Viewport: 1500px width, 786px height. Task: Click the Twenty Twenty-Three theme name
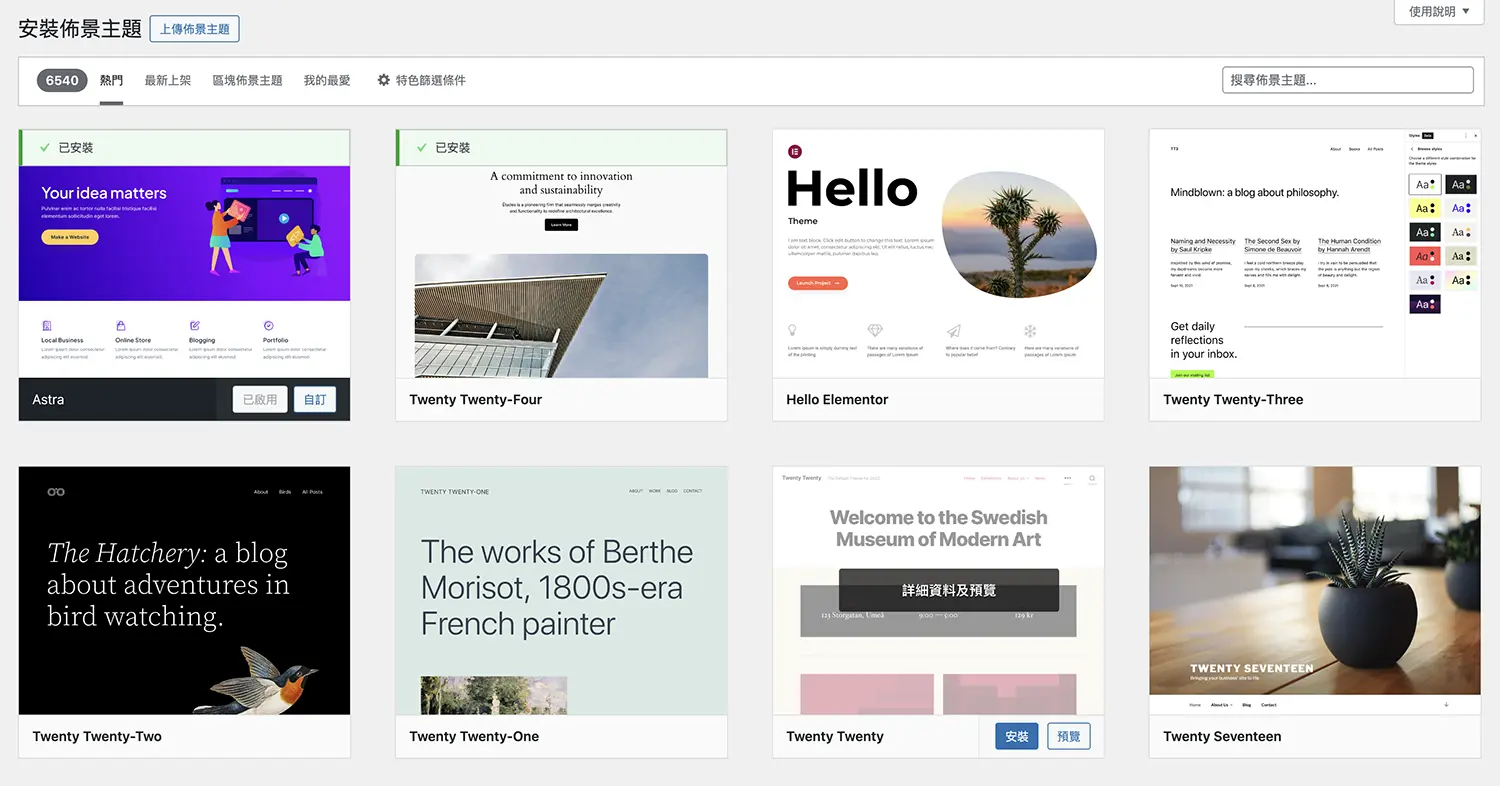click(1233, 400)
